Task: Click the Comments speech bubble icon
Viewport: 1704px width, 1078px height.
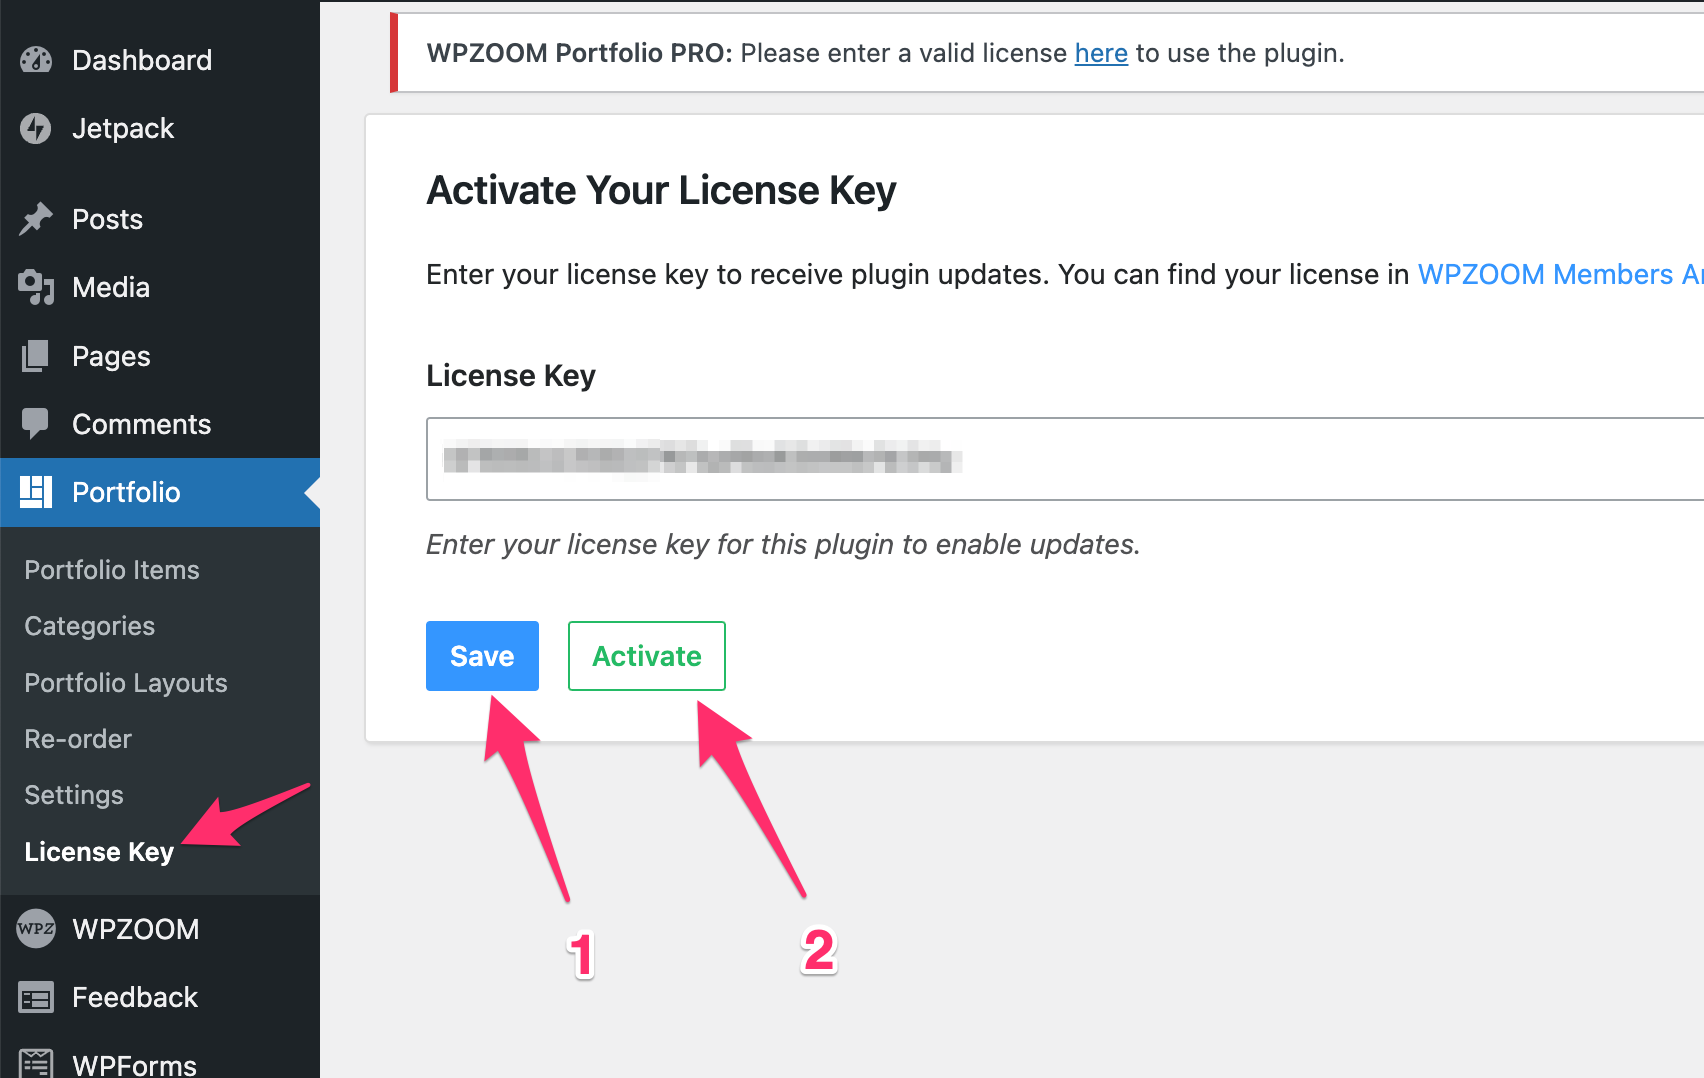Action: pyautogui.click(x=36, y=424)
